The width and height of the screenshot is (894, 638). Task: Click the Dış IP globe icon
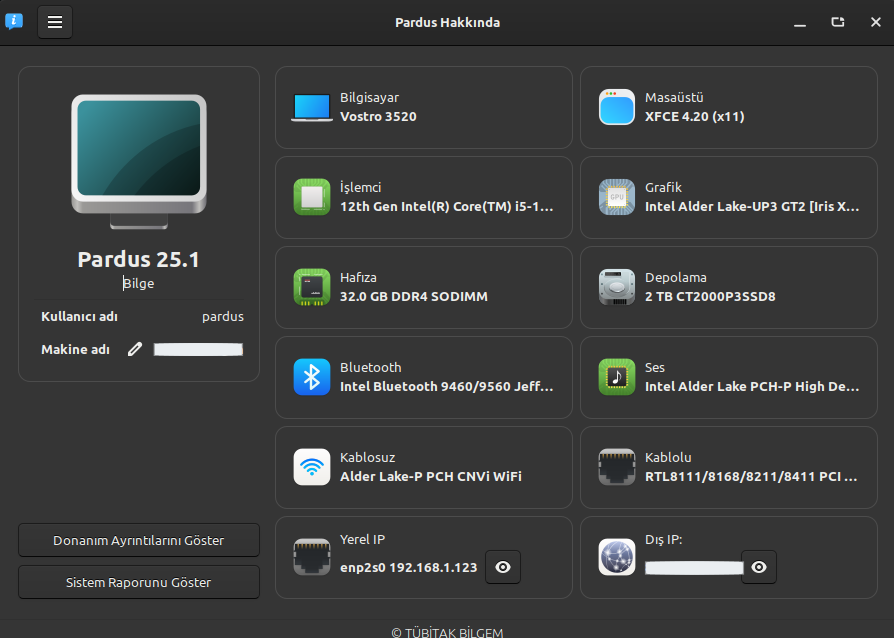pos(617,557)
